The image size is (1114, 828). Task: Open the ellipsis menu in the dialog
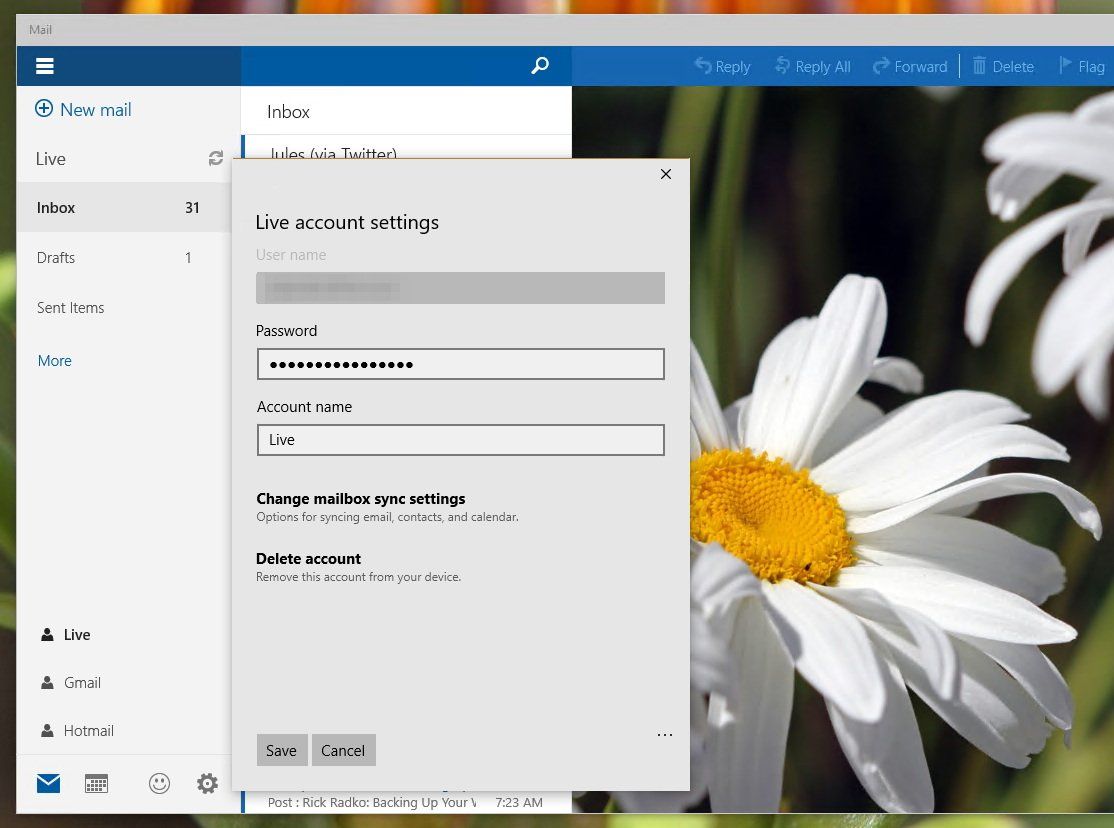tap(665, 734)
